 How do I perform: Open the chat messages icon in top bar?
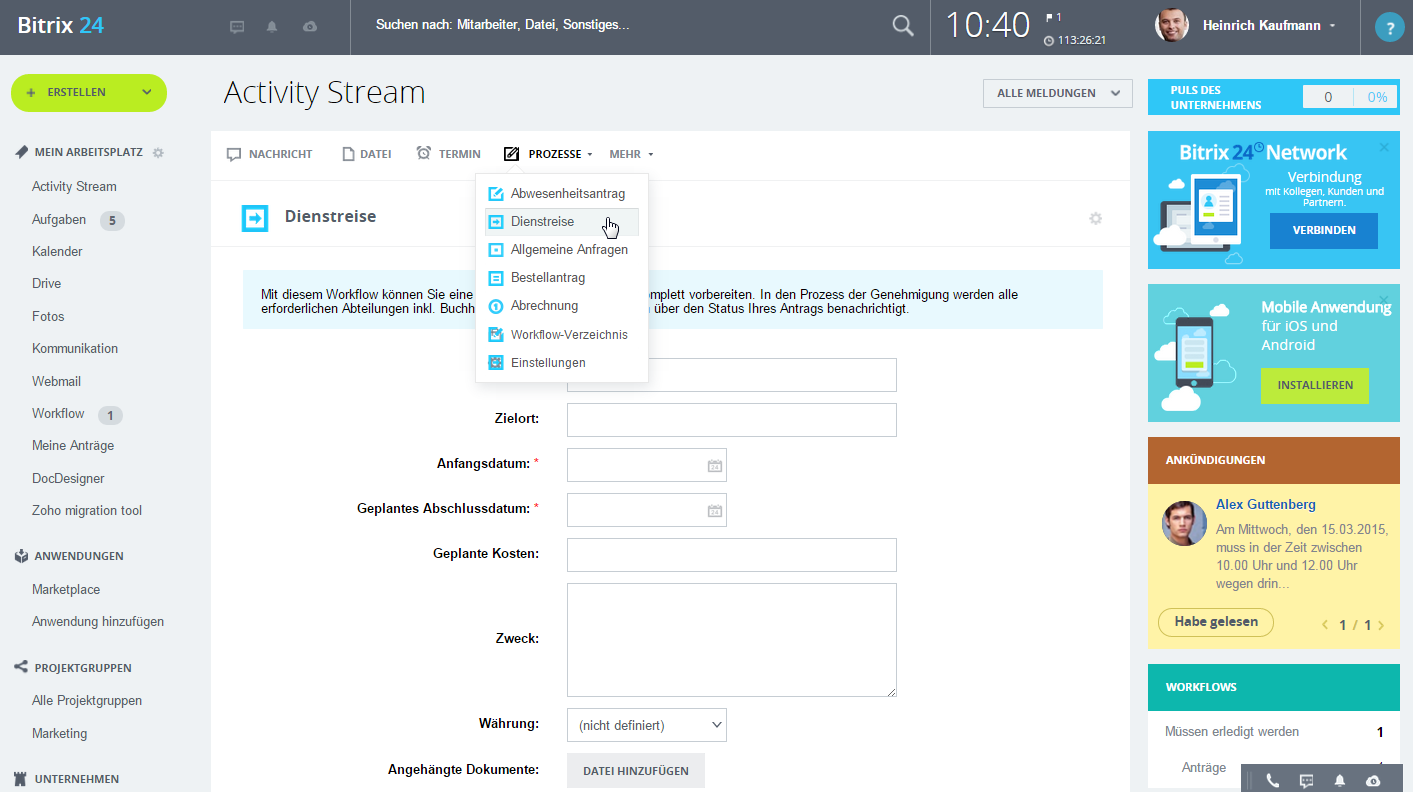tap(237, 26)
